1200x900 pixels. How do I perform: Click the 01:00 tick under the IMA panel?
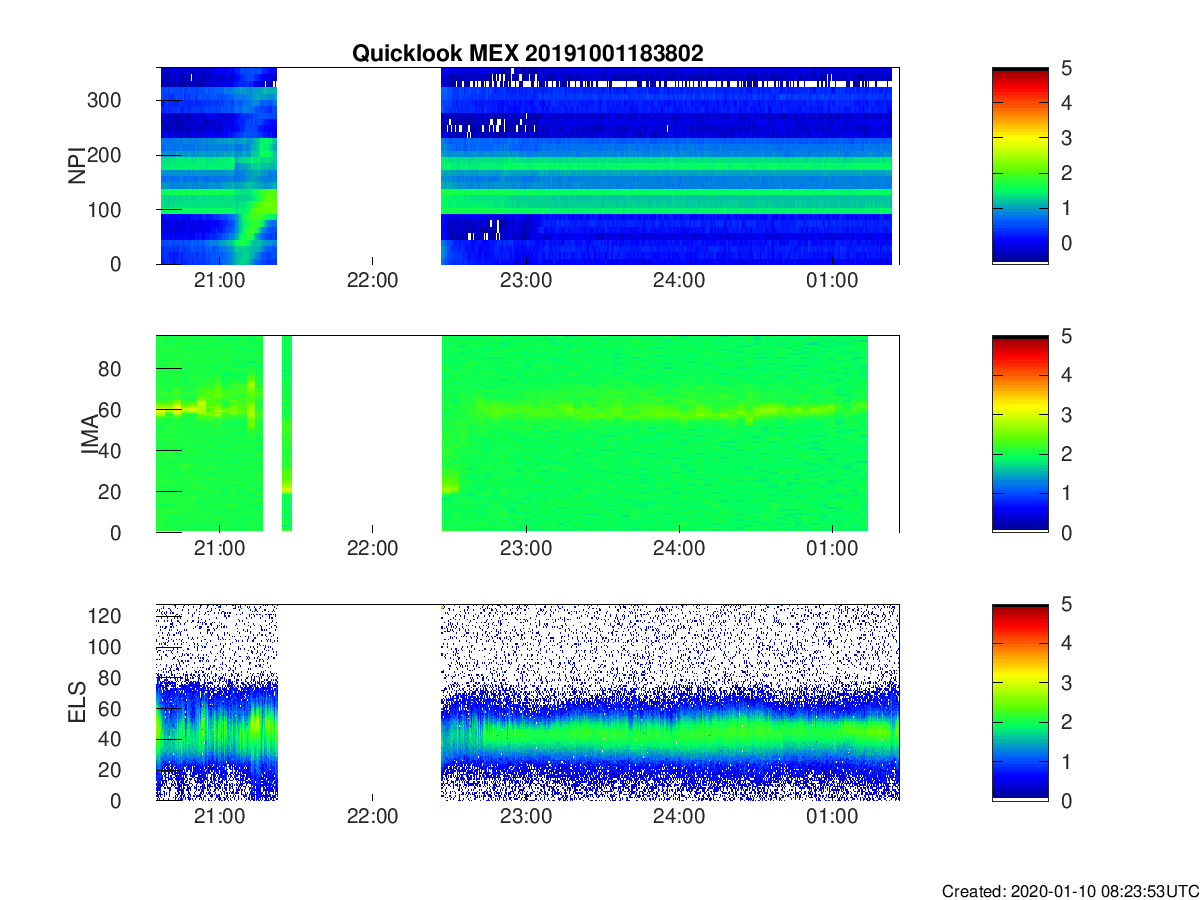point(832,549)
